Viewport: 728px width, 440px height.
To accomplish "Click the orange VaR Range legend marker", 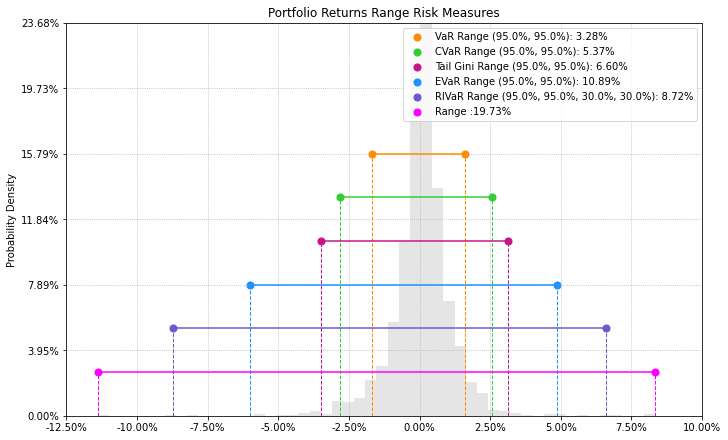I will 417,38.
